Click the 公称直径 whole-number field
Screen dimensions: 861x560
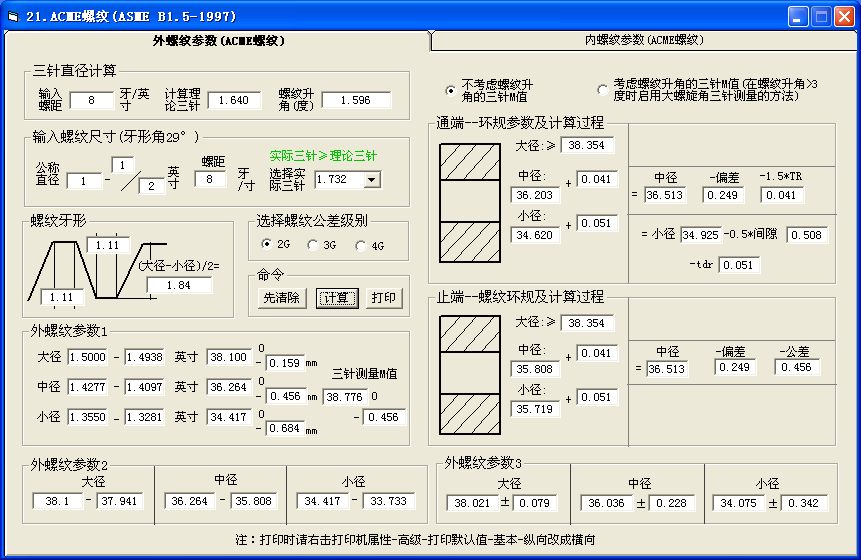tap(83, 181)
